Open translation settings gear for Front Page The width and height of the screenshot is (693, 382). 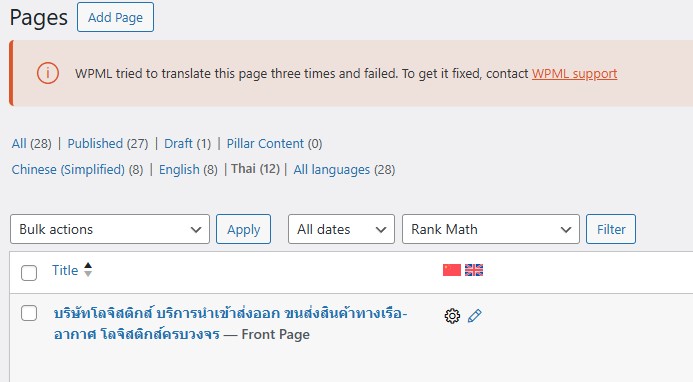point(452,316)
